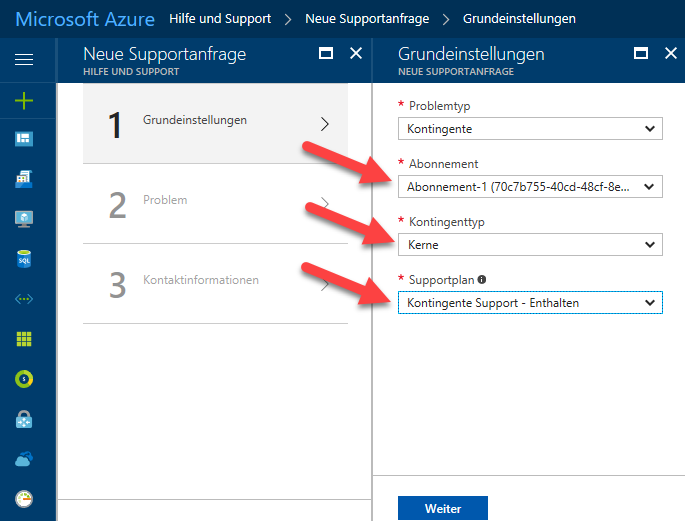The height and width of the screenshot is (521, 685).
Task: Open the Cloud services icon in sidebar
Action: point(24,459)
